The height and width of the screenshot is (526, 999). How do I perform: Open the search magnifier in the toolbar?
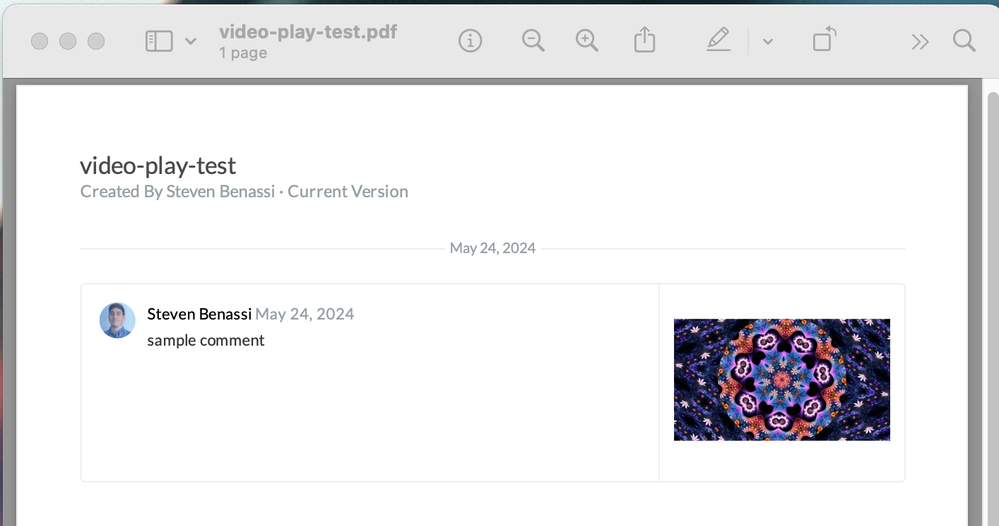964,41
